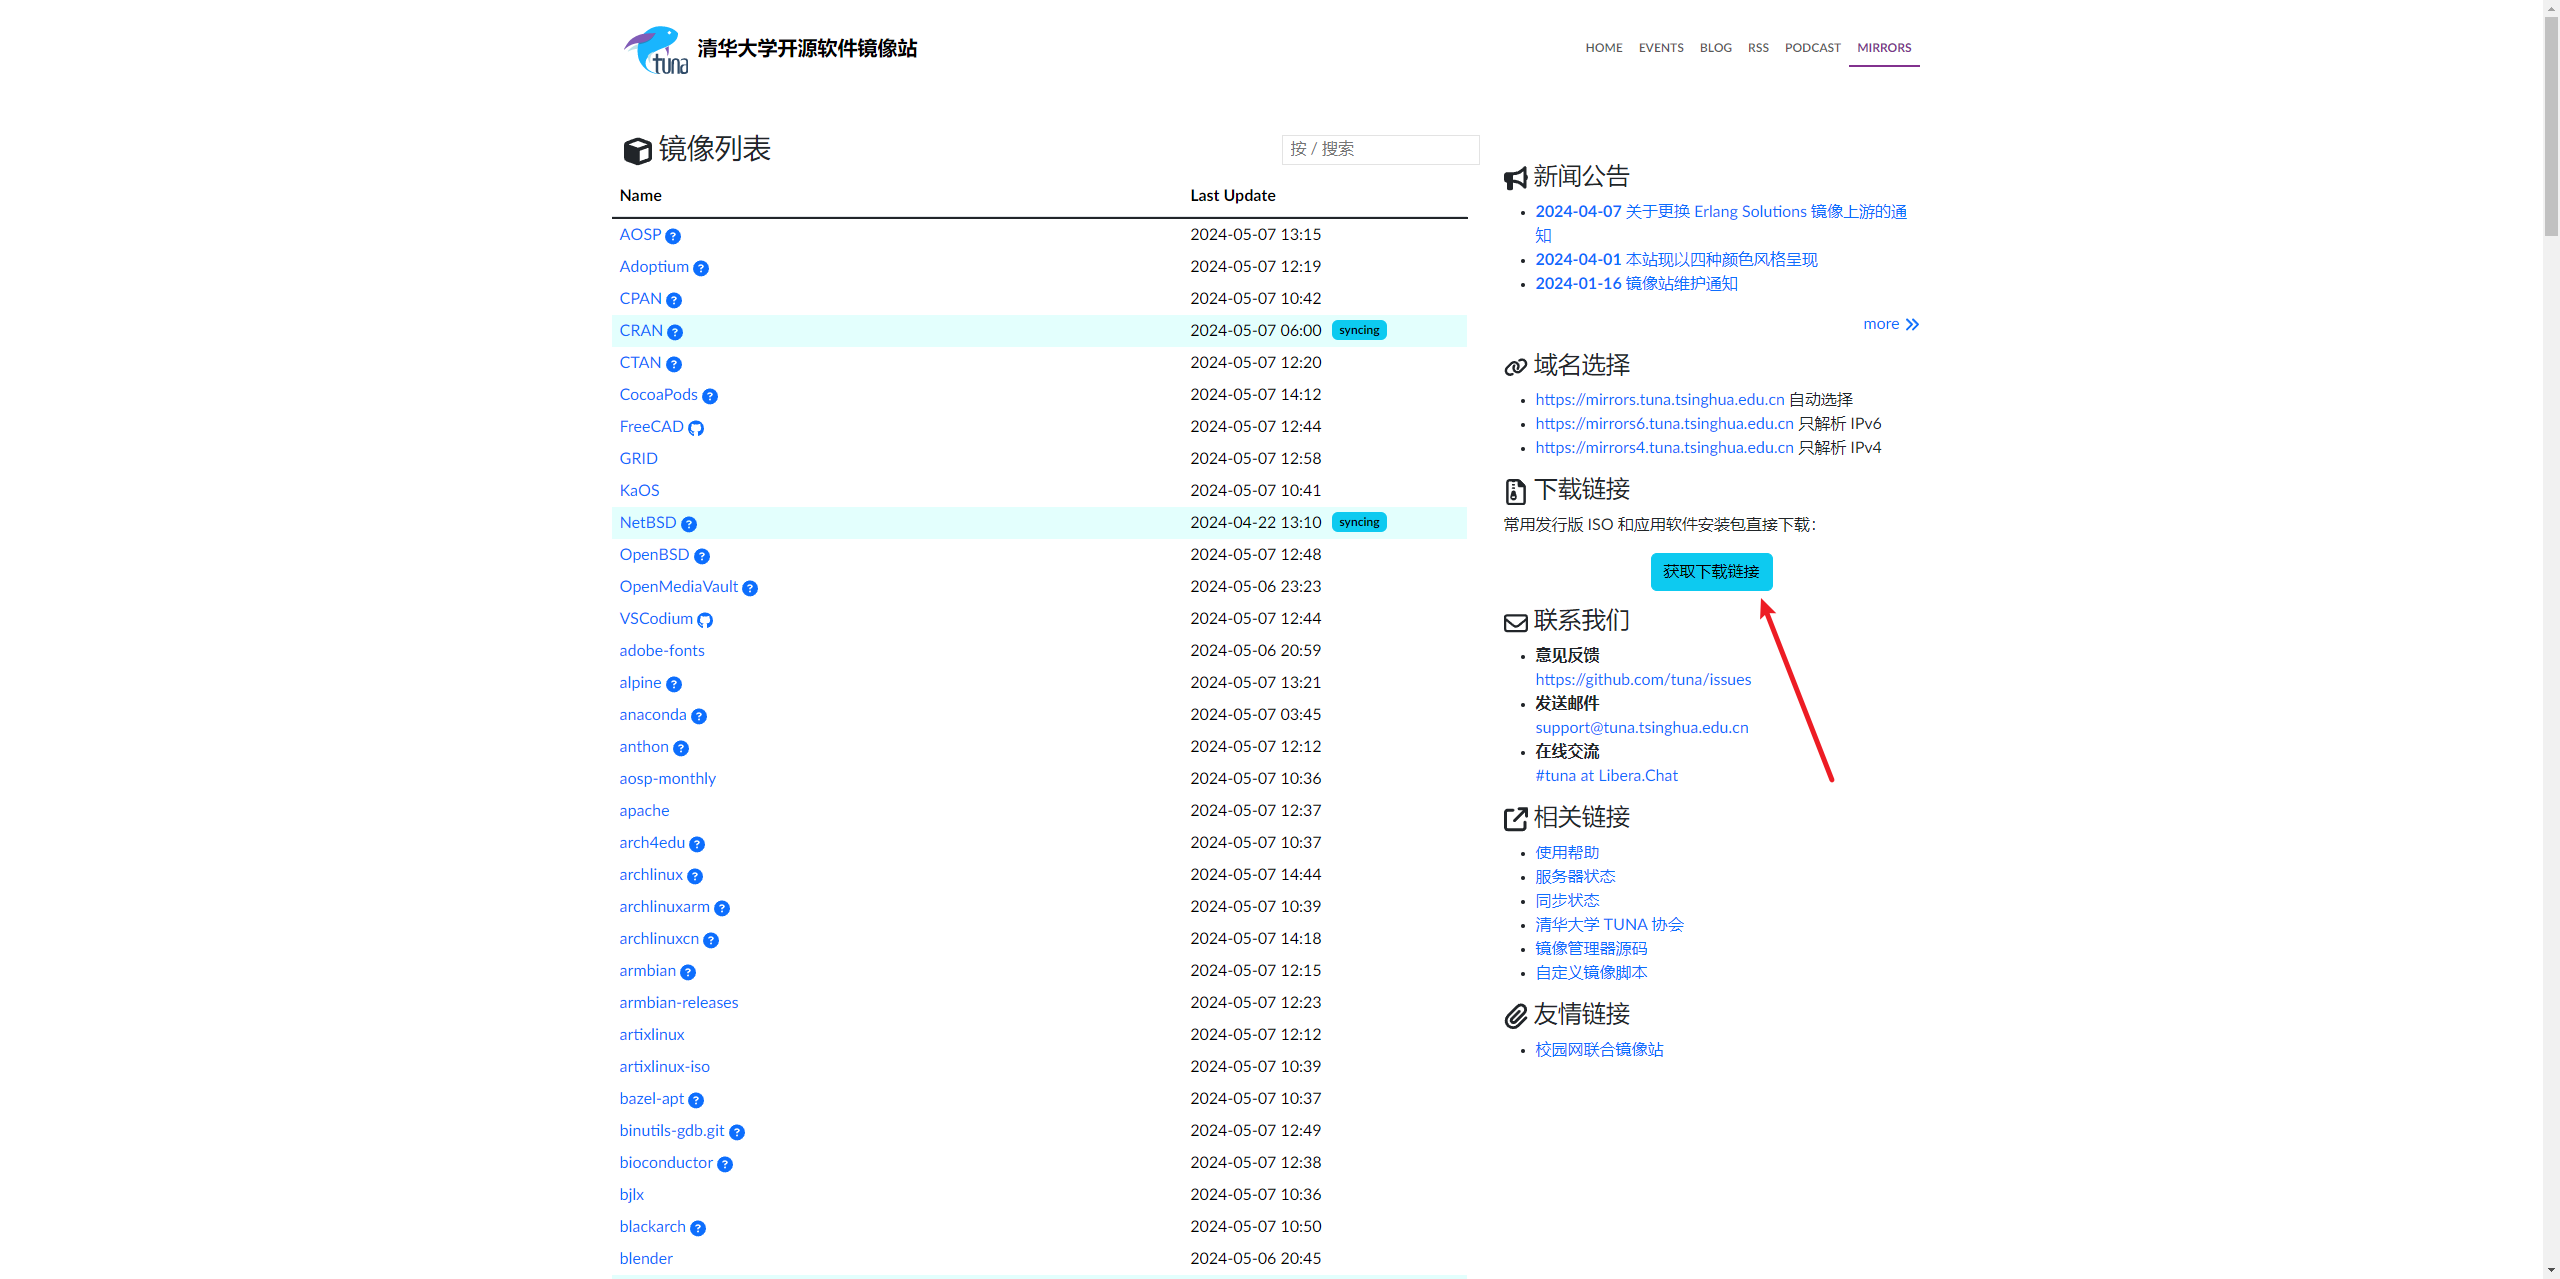
Task: Open help icon next to anaconda
Action: pos(699,716)
